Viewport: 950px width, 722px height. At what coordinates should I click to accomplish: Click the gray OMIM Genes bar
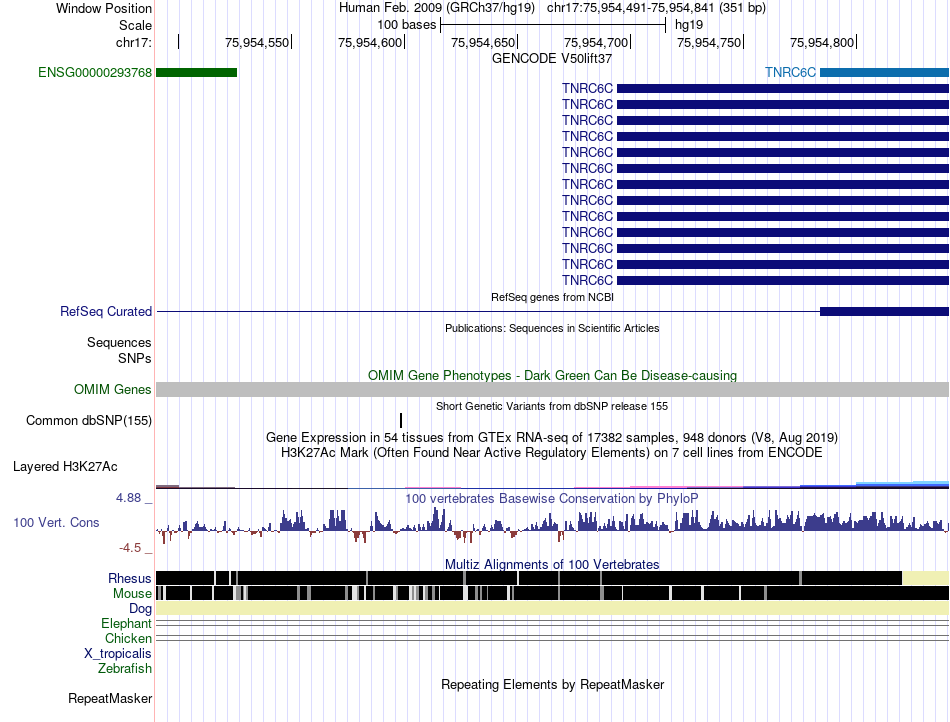pos(552,389)
